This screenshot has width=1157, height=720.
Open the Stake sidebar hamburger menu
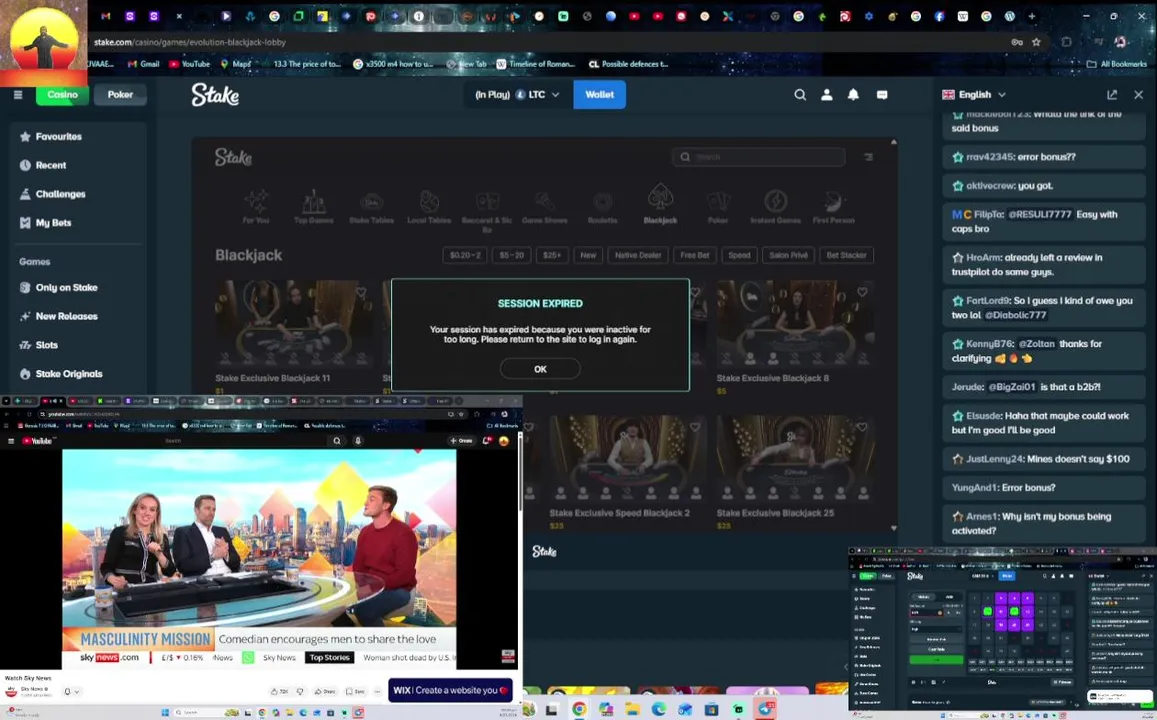[18, 94]
